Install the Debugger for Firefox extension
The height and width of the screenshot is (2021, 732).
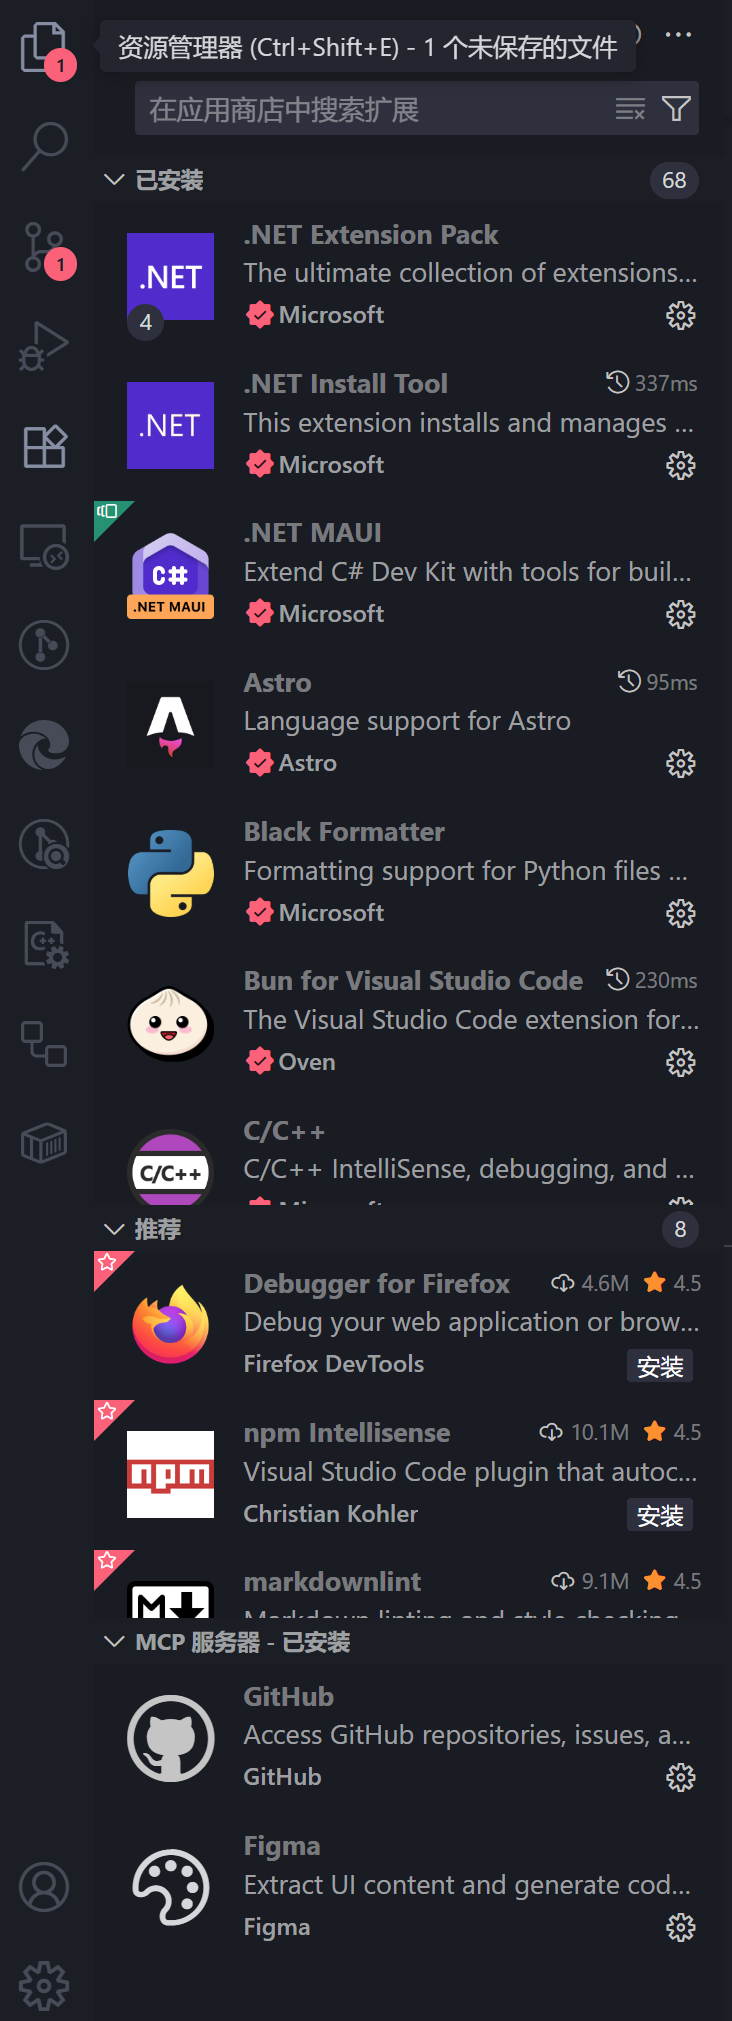click(659, 1366)
